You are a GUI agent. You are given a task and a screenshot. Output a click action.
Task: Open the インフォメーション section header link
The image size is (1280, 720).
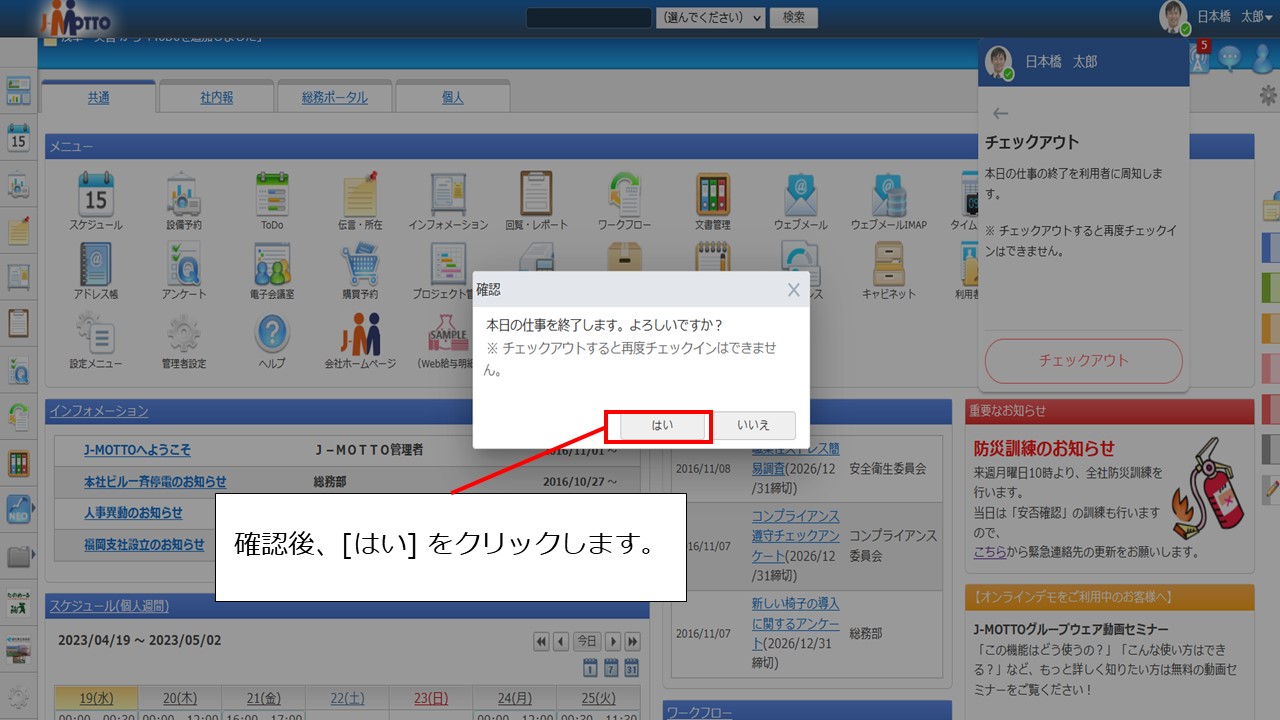[99, 411]
